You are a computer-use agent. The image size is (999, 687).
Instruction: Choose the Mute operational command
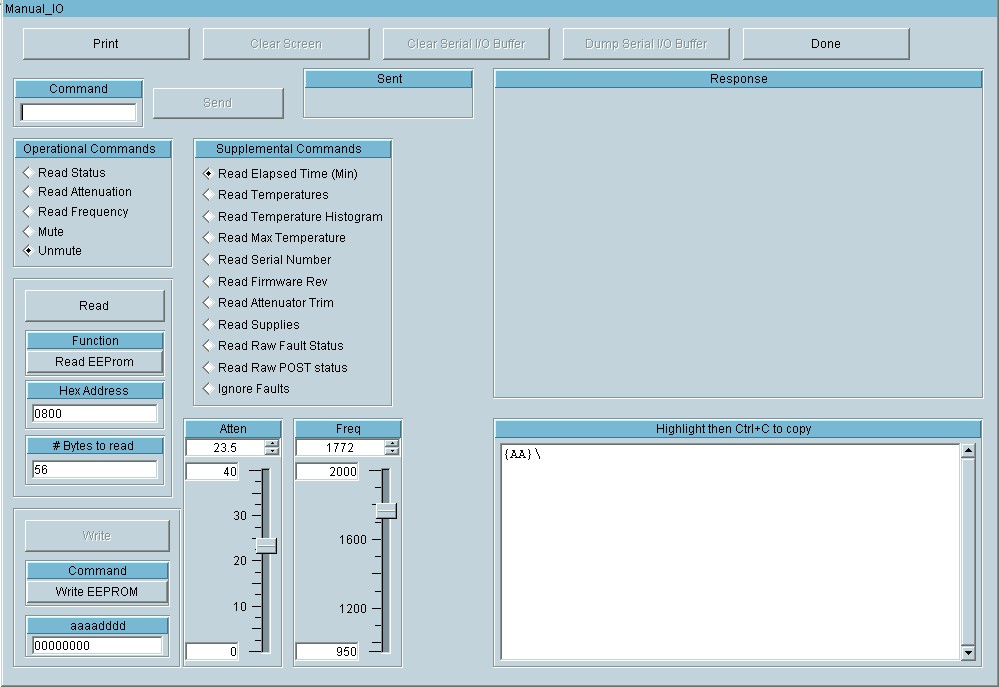coord(28,232)
